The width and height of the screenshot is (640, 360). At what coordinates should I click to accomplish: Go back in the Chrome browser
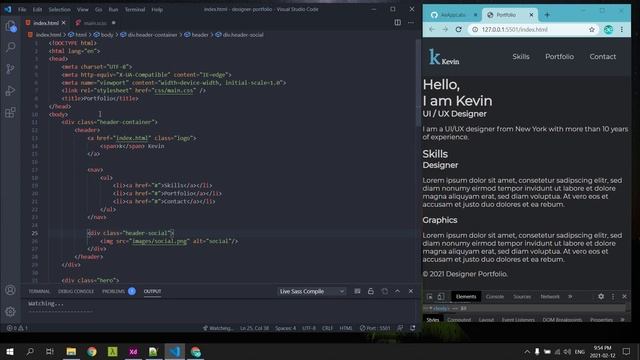coord(432,29)
